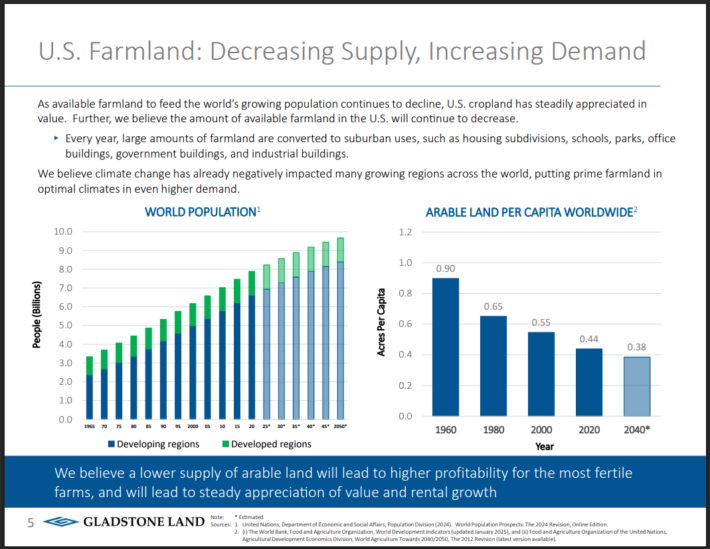Click the slide page number 5
Screen dimensions: 710x549
[x=30, y=522]
